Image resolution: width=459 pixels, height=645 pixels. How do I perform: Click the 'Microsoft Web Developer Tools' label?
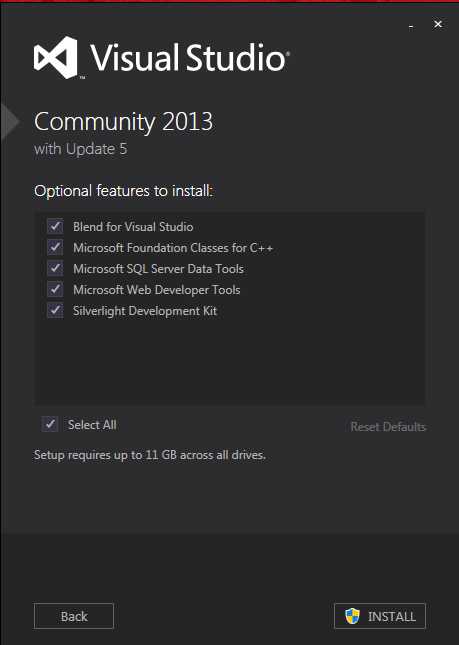(x=157, y=290)
